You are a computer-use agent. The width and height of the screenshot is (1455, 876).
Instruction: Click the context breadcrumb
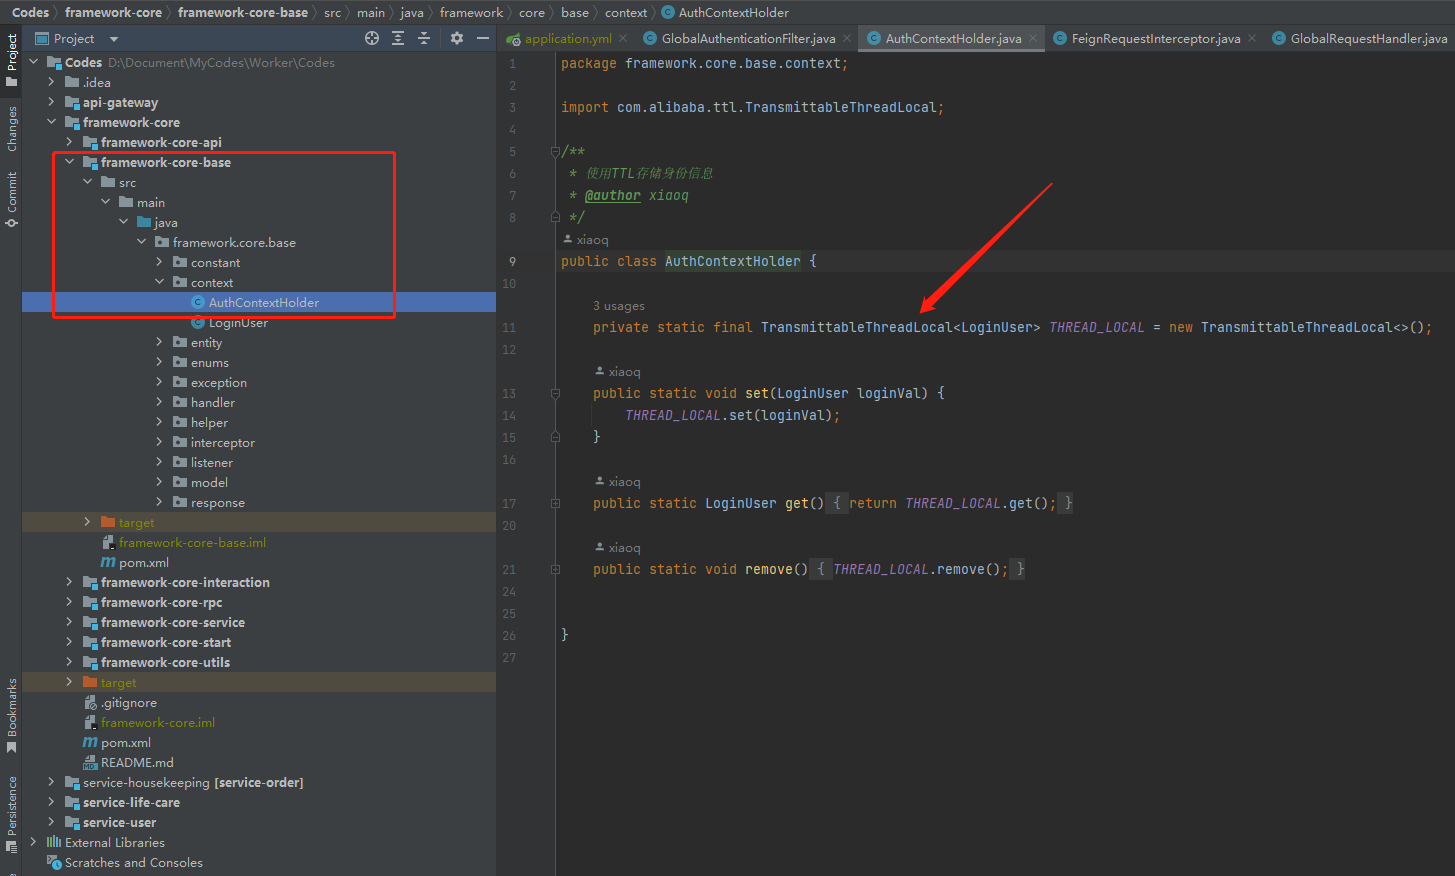click(x=626, y=12)
